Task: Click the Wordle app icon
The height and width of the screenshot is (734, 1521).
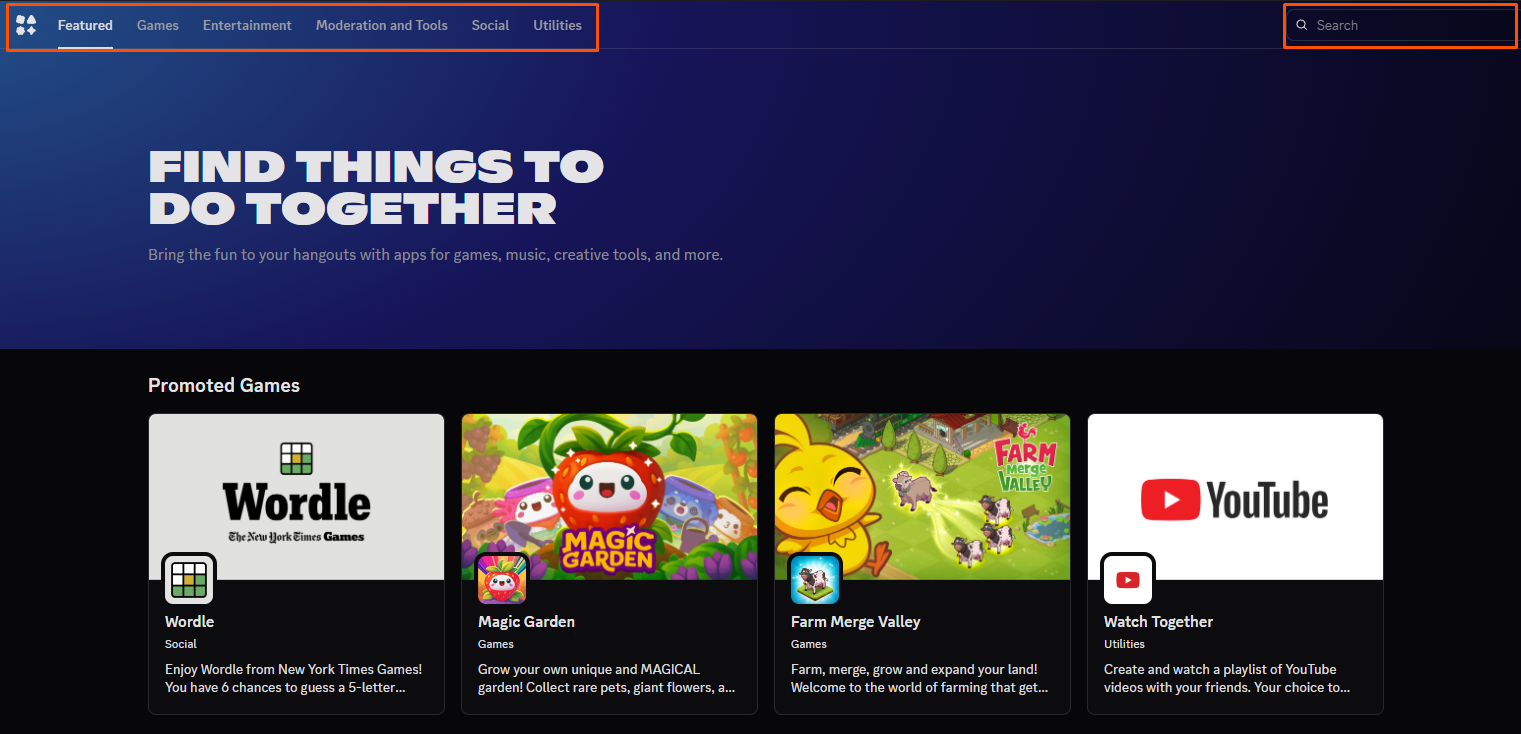Action: pyautogui.click(x=189, y=579)
